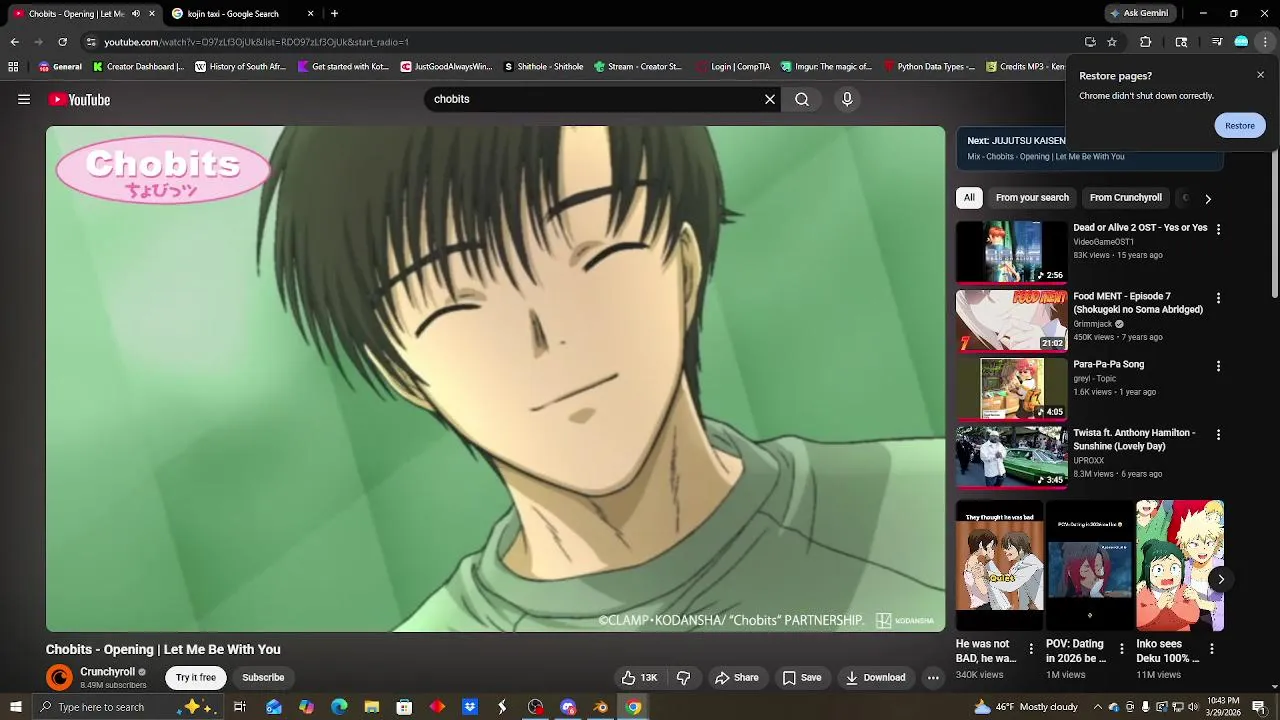
Task: Open the Next: JUJUTSU KAISEN mix panel
Action: pyautogui.click(x=1089, y=148)
